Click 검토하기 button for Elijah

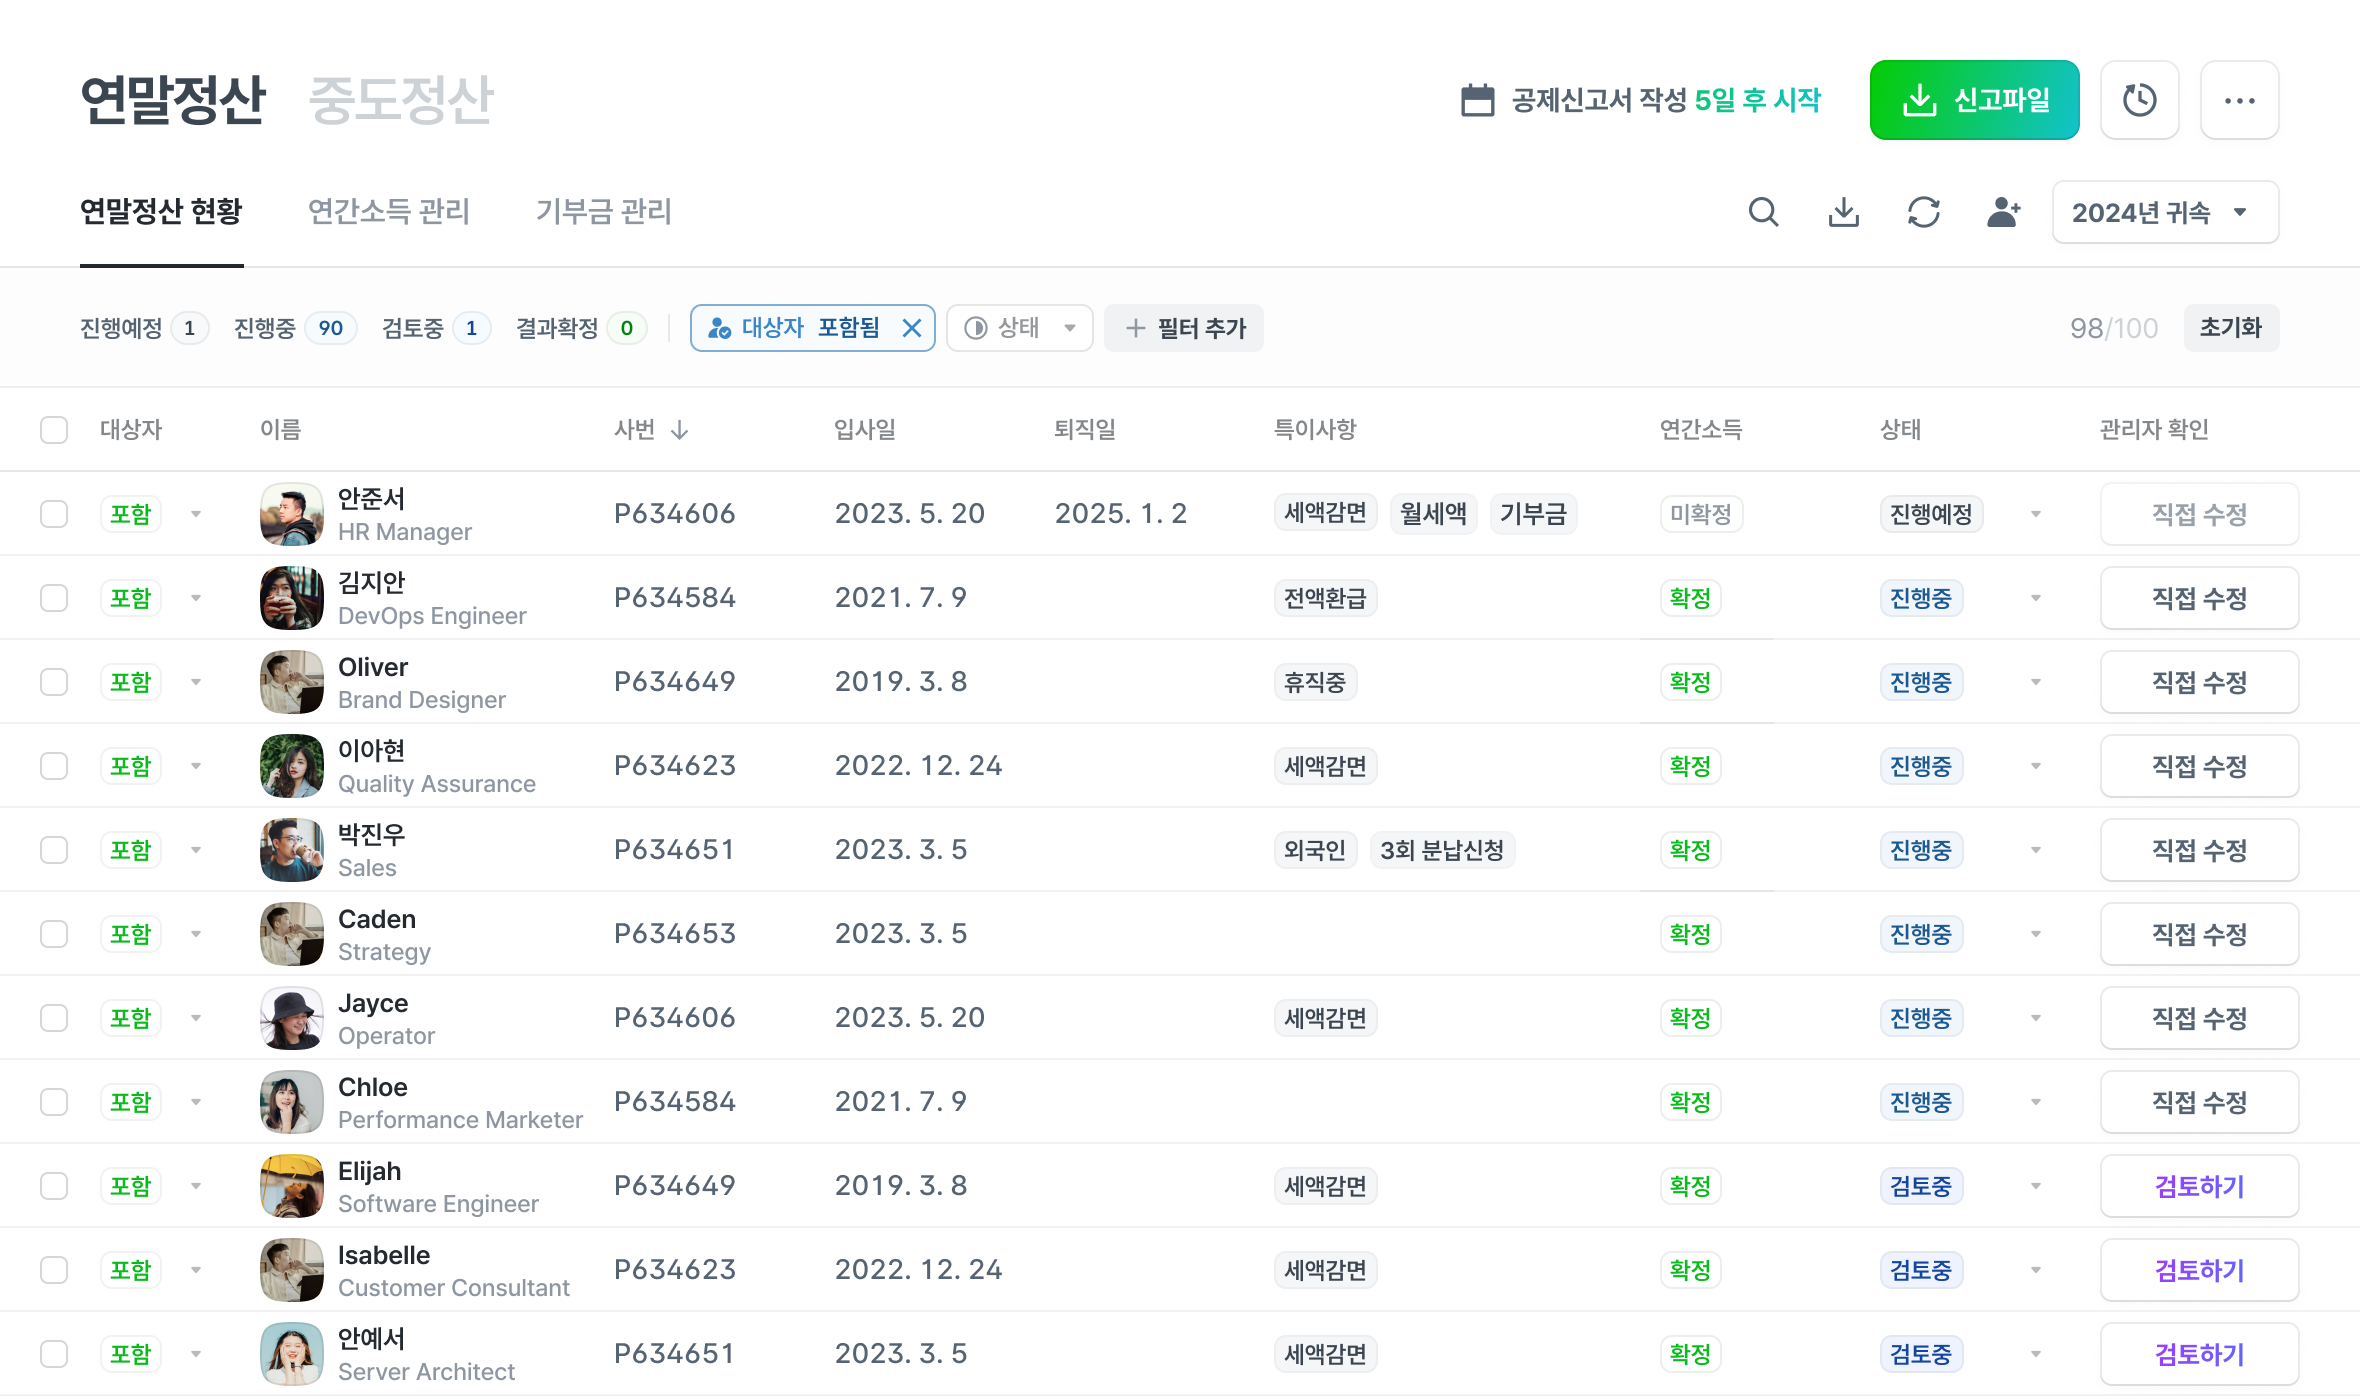[2199, 1186]
